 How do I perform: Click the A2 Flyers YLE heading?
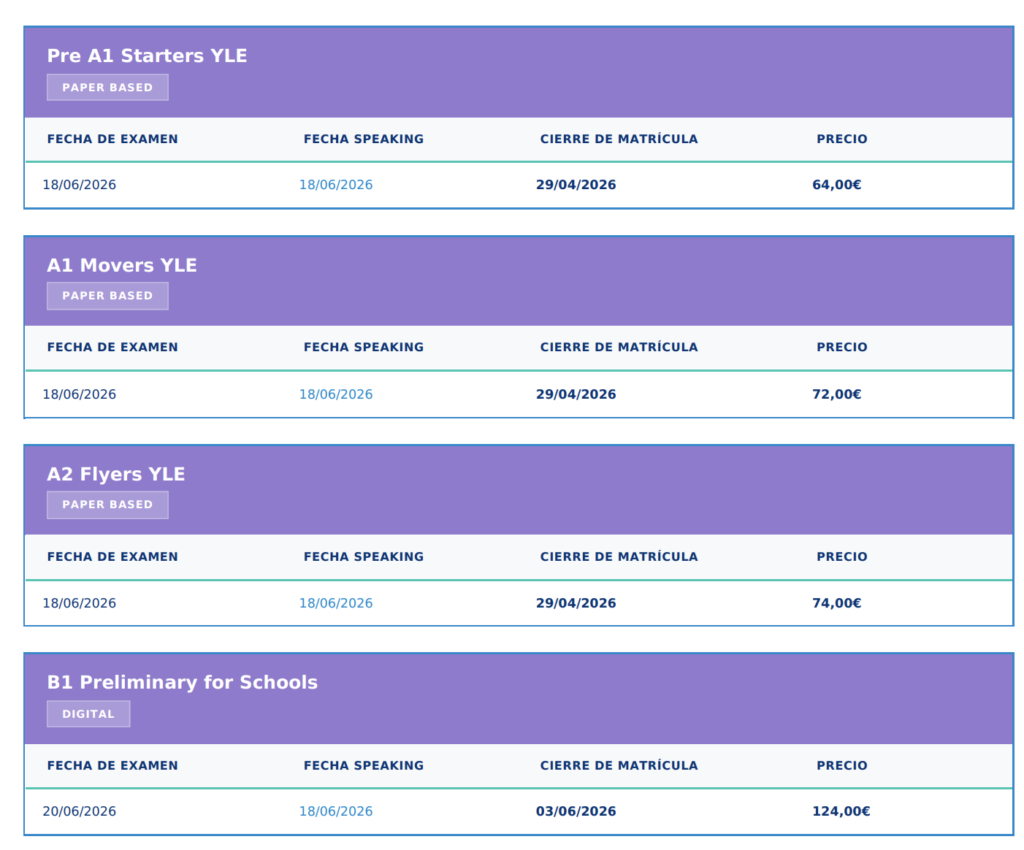(116, 474)
